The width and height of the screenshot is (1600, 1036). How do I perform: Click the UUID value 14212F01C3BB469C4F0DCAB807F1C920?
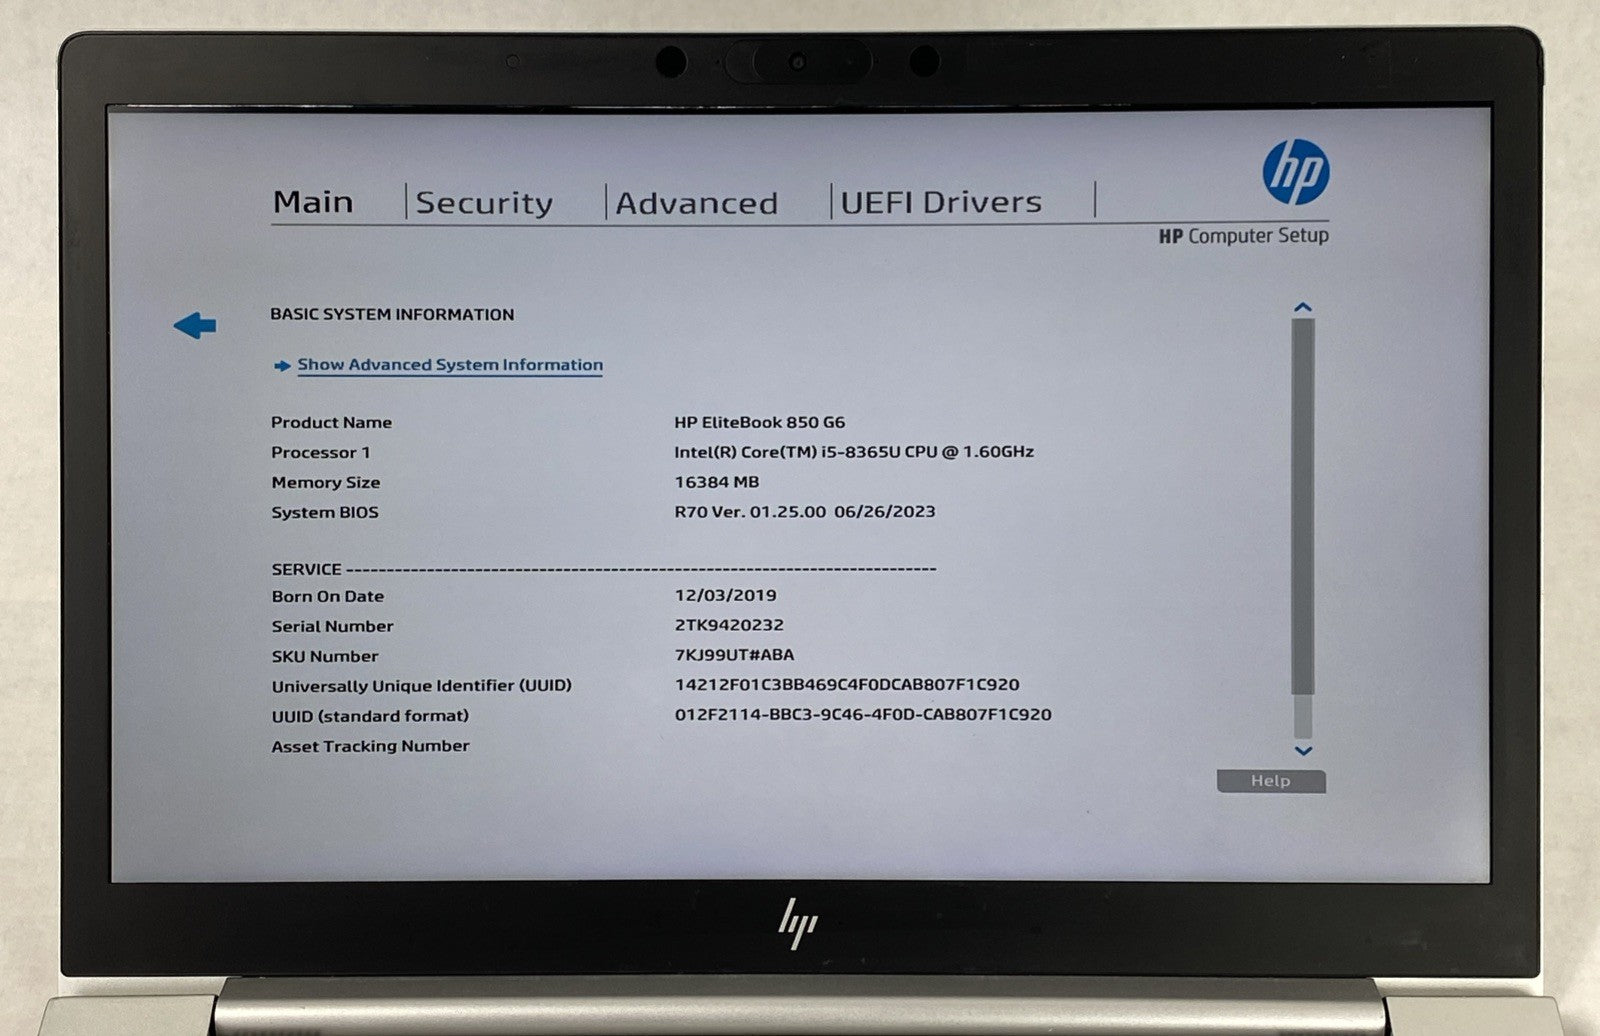(x=847, y=685)
